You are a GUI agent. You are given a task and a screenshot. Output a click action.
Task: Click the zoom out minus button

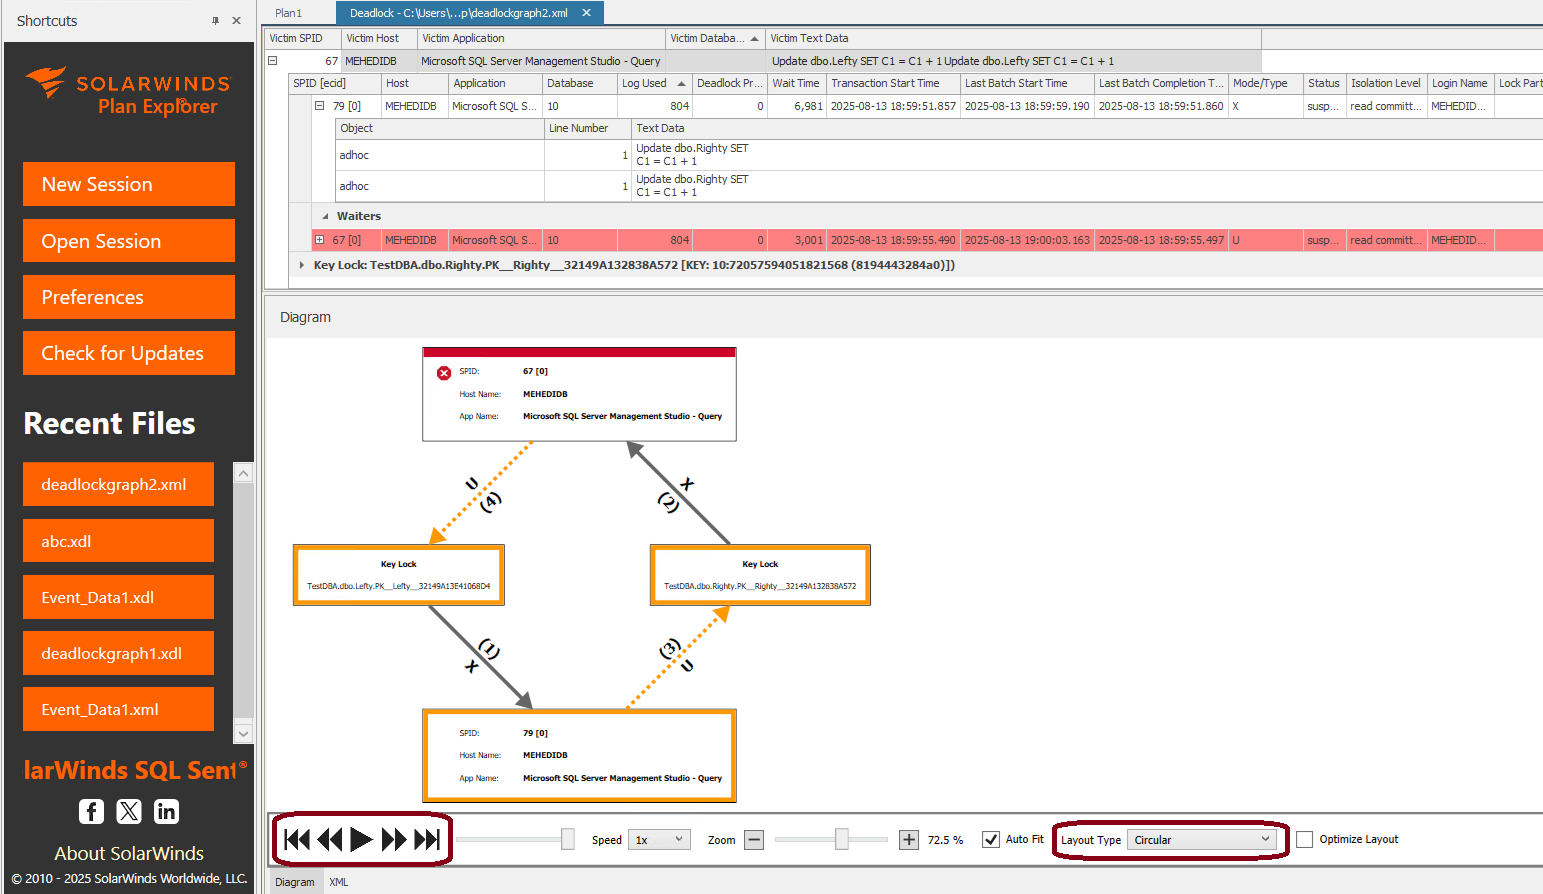pyautogui.click(x=755, y=840)
